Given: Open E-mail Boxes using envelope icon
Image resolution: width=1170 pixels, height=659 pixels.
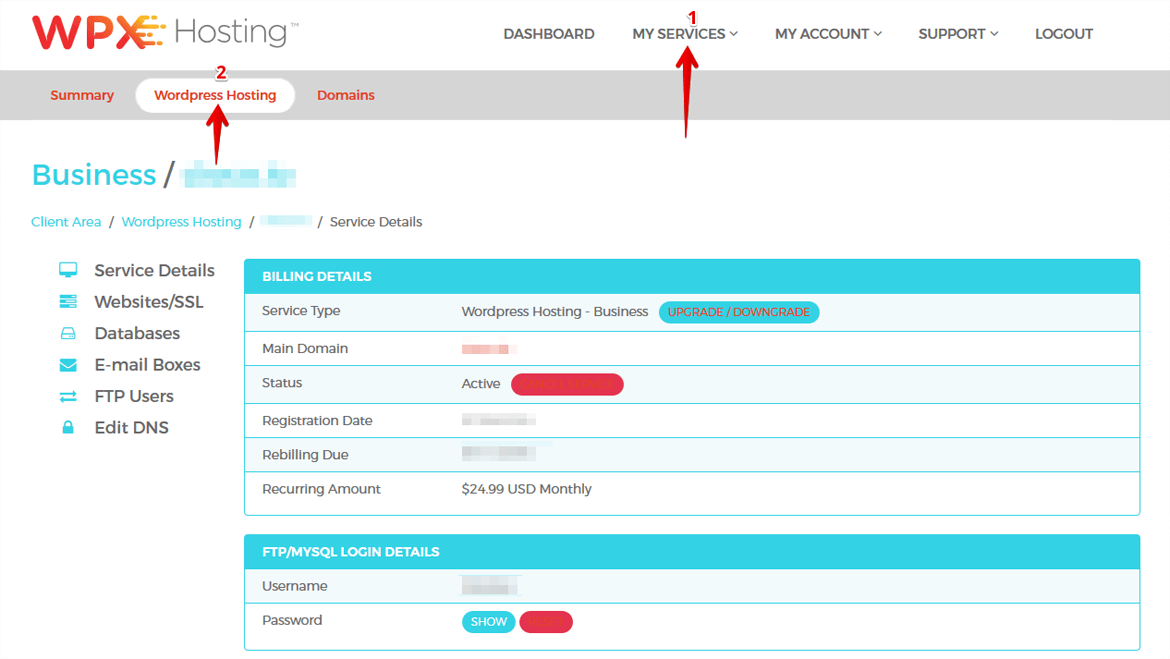Looking at the screenshot, I should (x=68, y=364).
